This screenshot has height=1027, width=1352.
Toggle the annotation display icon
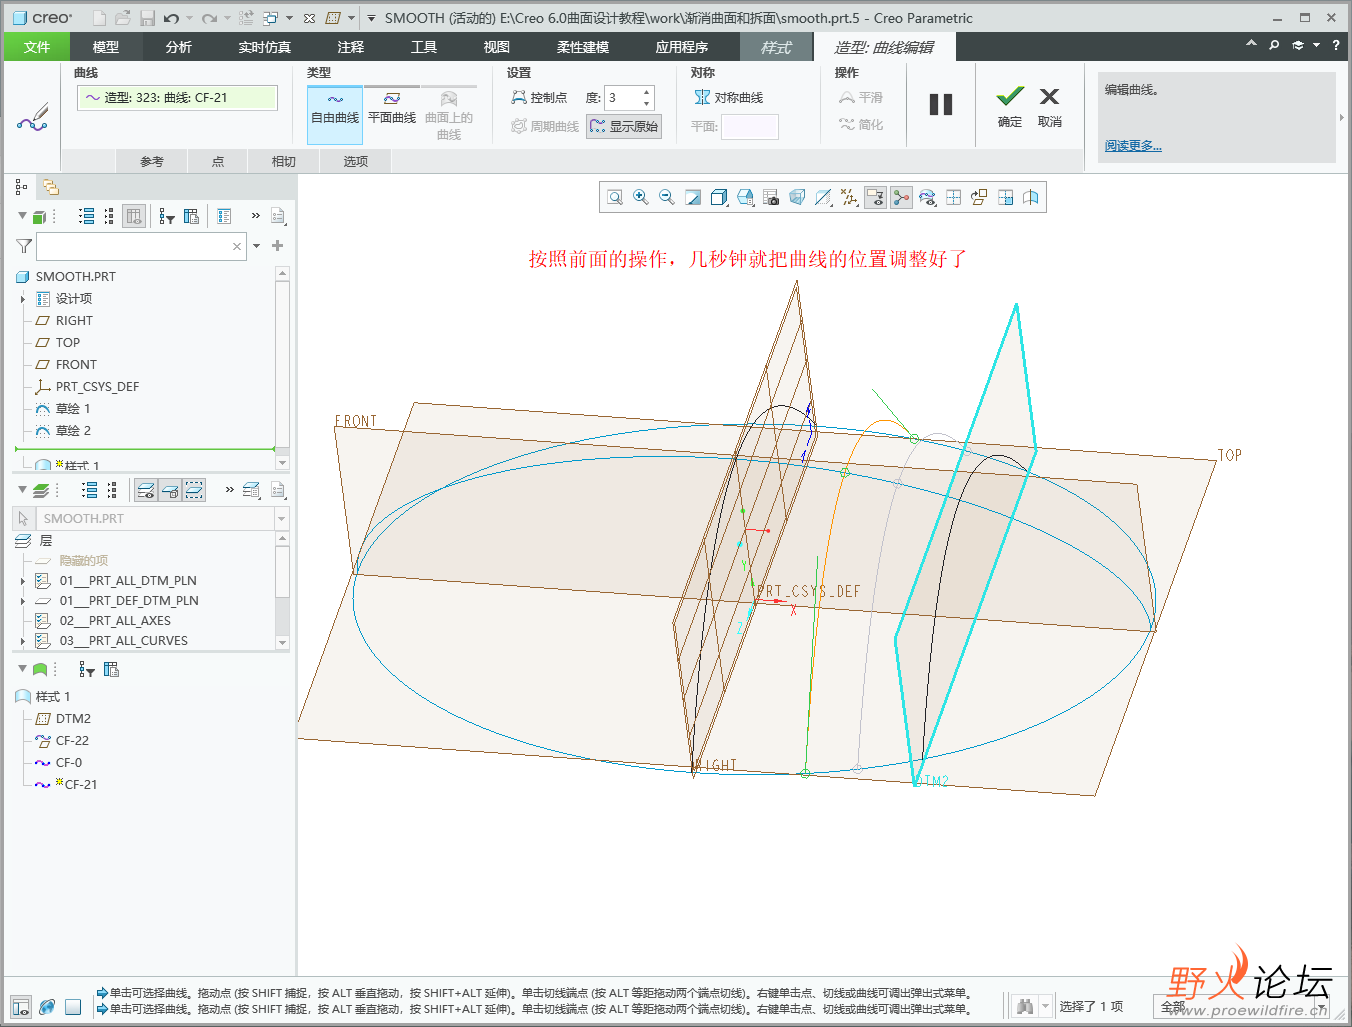point(875,197)
